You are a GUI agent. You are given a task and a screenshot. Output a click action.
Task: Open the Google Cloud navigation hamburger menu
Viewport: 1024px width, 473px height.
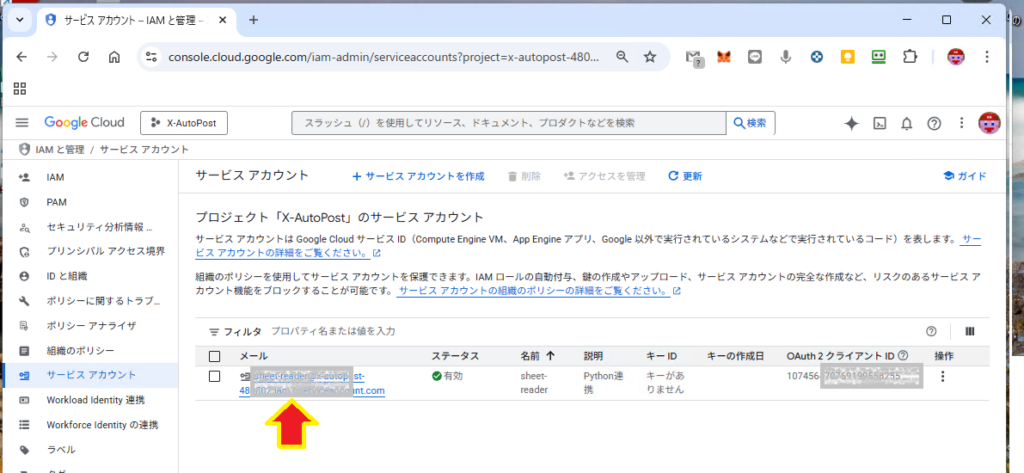click(22, 123)
